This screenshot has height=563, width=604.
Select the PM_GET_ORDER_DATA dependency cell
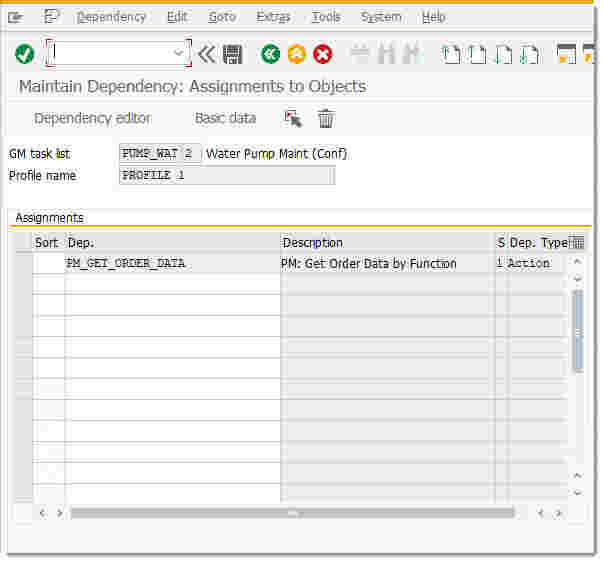(x=172, y=263)
